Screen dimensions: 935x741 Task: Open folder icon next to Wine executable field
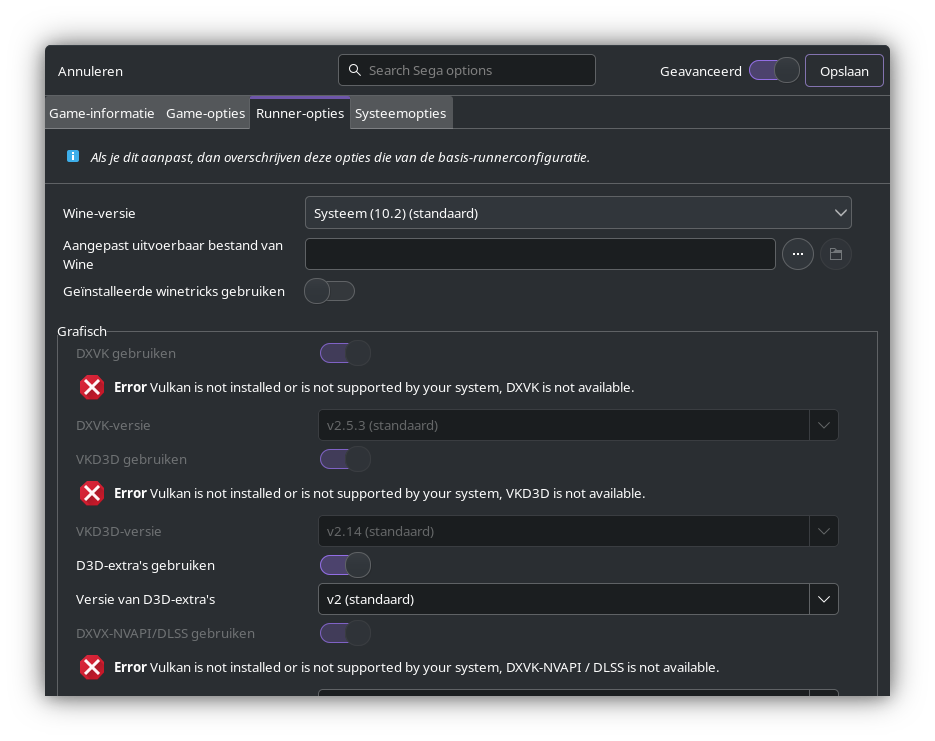tap(835, 254)
